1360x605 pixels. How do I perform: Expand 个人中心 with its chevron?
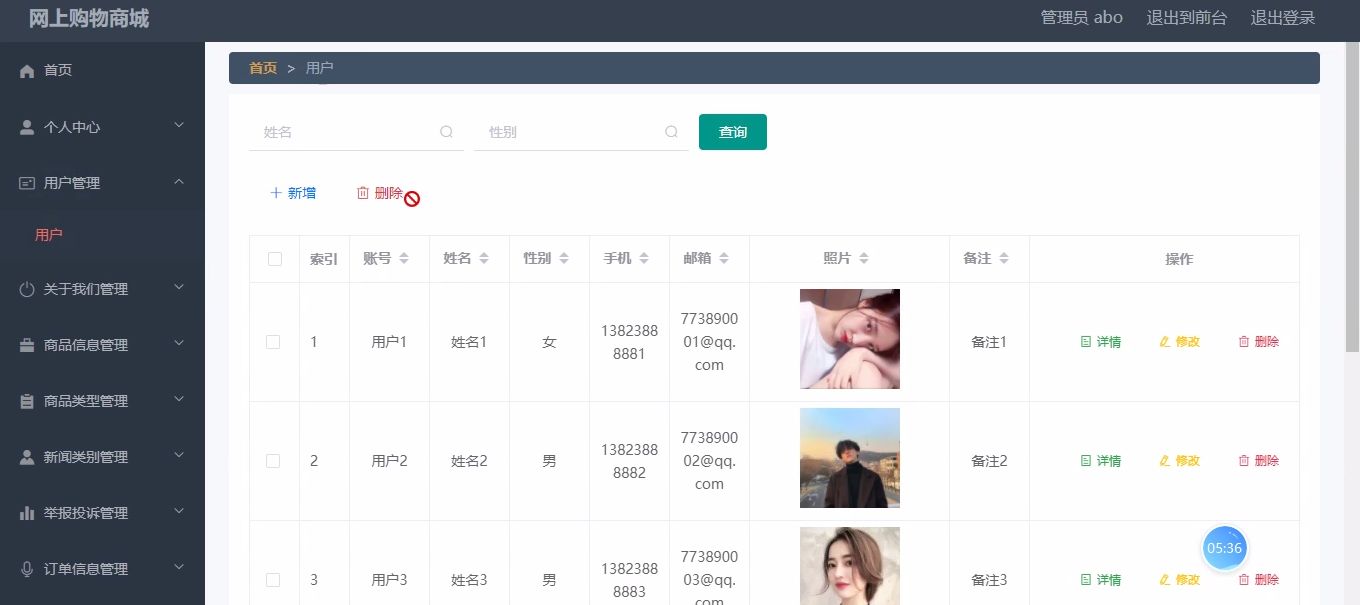click(179, 126)
